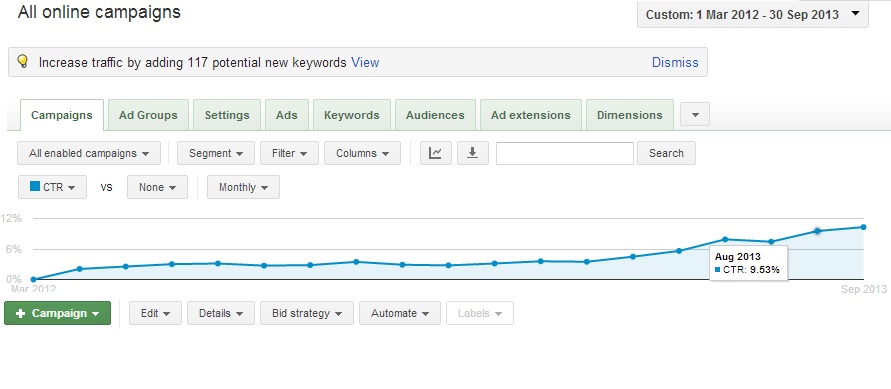Open the Bid strategy menu
891x389 pixels.
click(307, 313)
